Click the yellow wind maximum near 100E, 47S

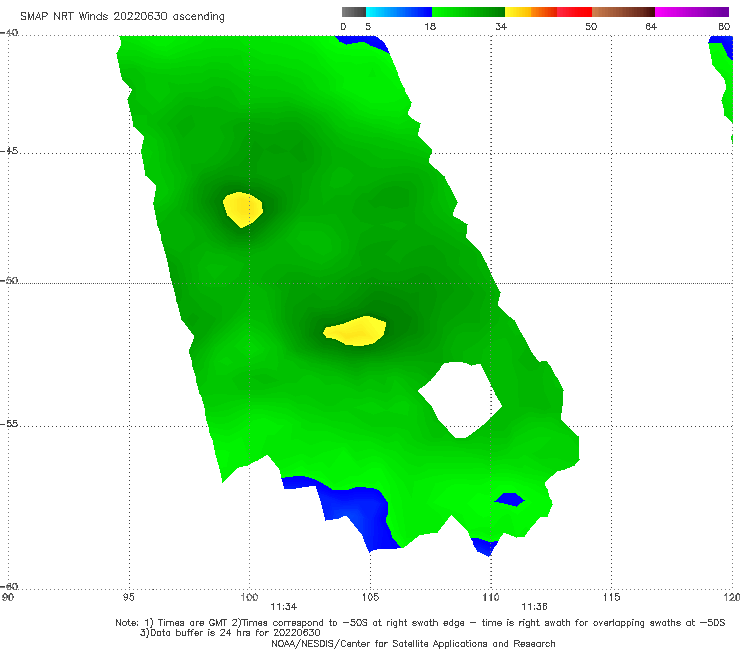coord(243,209)
